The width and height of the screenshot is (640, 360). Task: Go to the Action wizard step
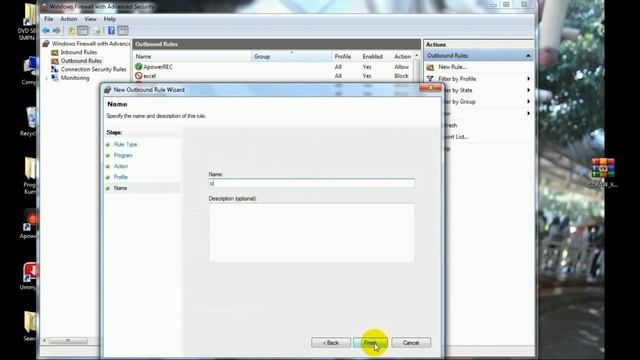coord(121,166)
